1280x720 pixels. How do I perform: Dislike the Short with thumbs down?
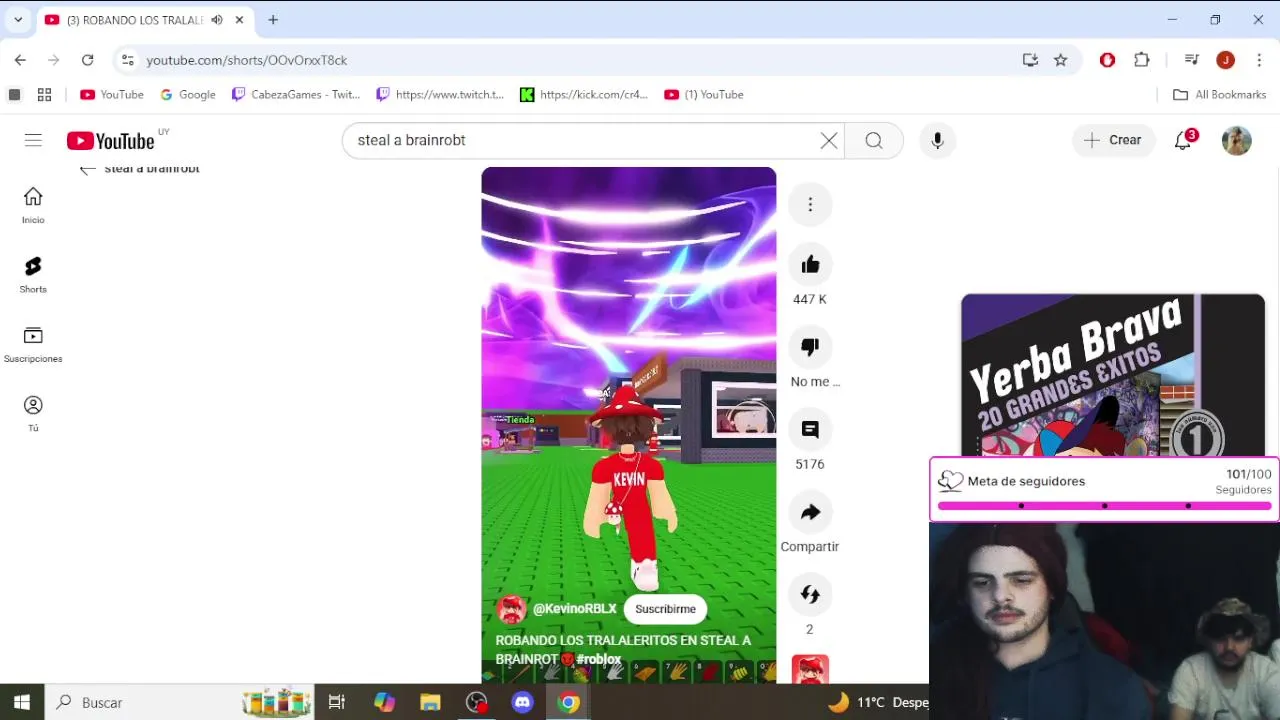[x=810, y=347]
